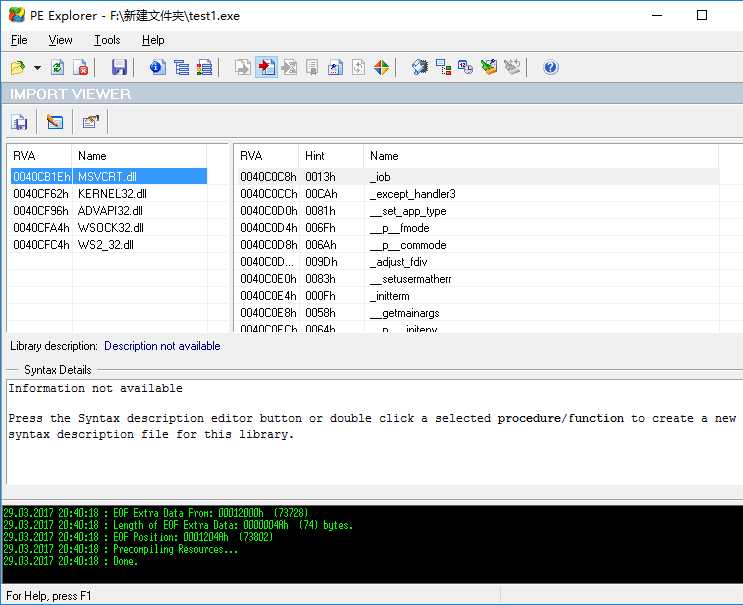Image resolution: width=743 pixels, height=605 pixels.
Task: Reload the file with the green arrows icon
Action: (x=58, y=67)
